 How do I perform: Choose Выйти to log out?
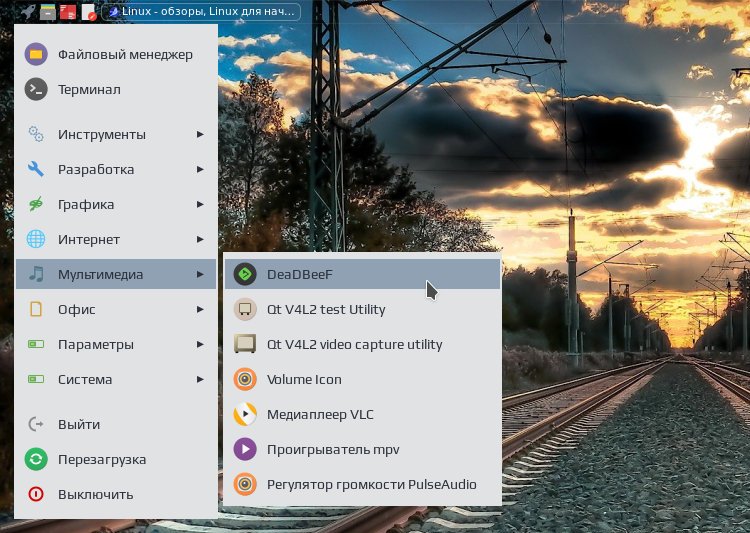click(x=116, y=424)
